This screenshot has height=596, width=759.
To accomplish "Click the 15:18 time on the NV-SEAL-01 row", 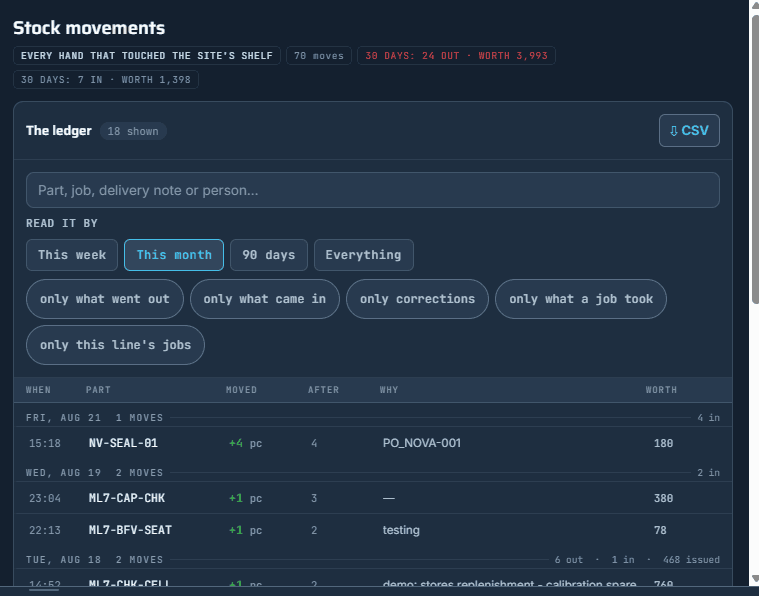I will (45, 443).
